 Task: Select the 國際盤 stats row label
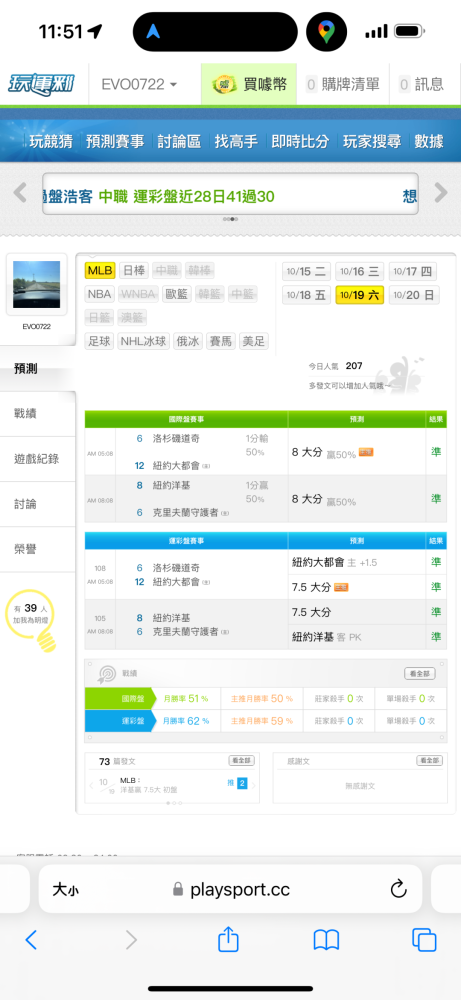click(121, 699)
